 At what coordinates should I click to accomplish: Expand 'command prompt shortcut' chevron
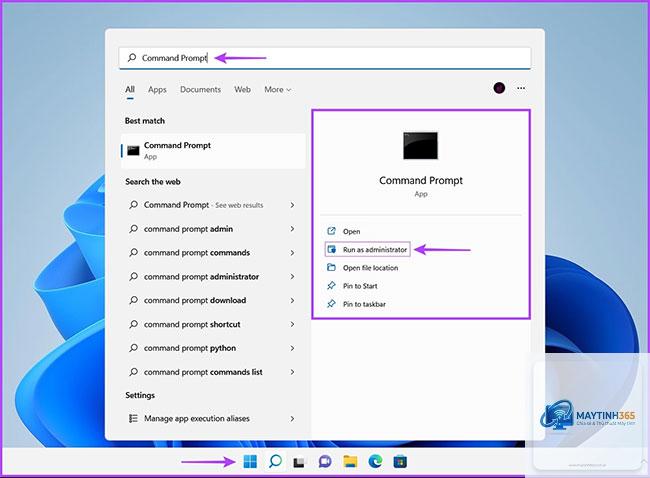click(x=292, y=324)
